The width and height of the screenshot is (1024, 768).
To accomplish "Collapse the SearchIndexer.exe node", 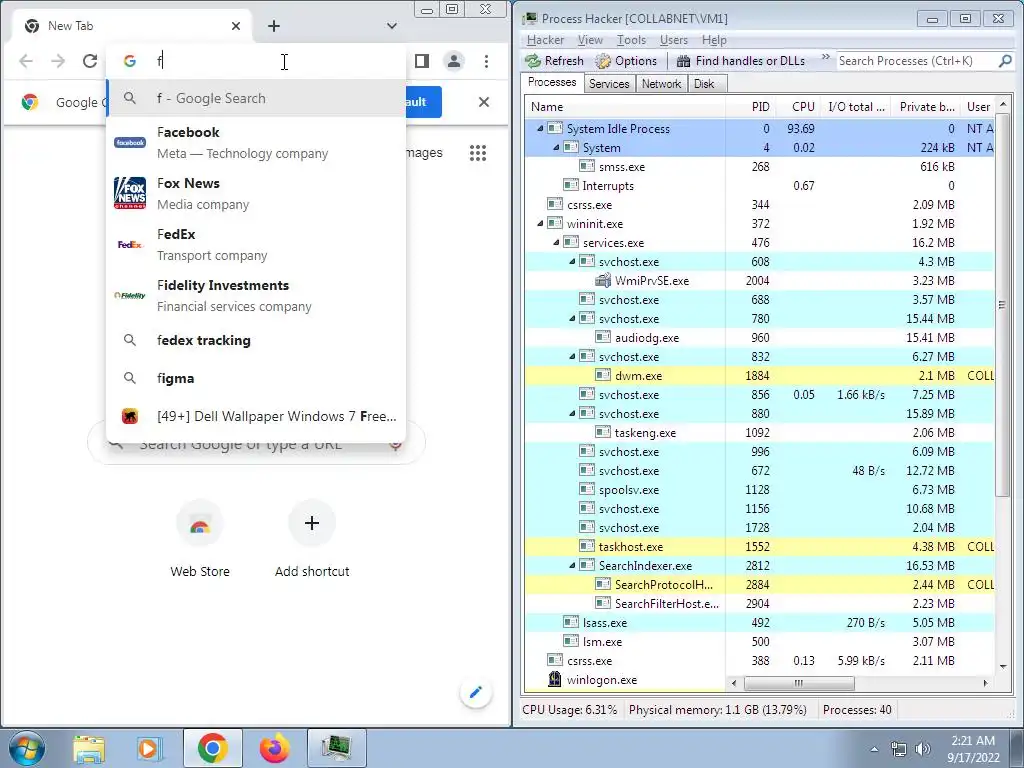I will (572, 566).
